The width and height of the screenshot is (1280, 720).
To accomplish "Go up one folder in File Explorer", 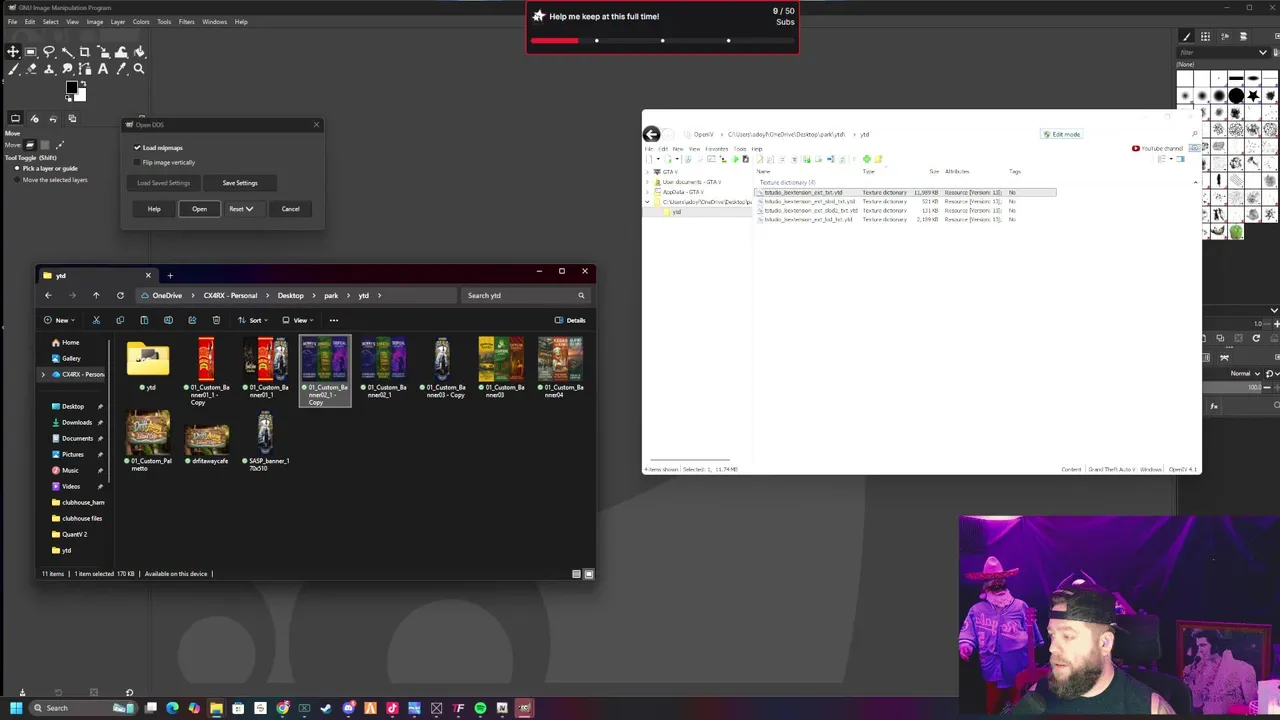I will pos(96,295).
